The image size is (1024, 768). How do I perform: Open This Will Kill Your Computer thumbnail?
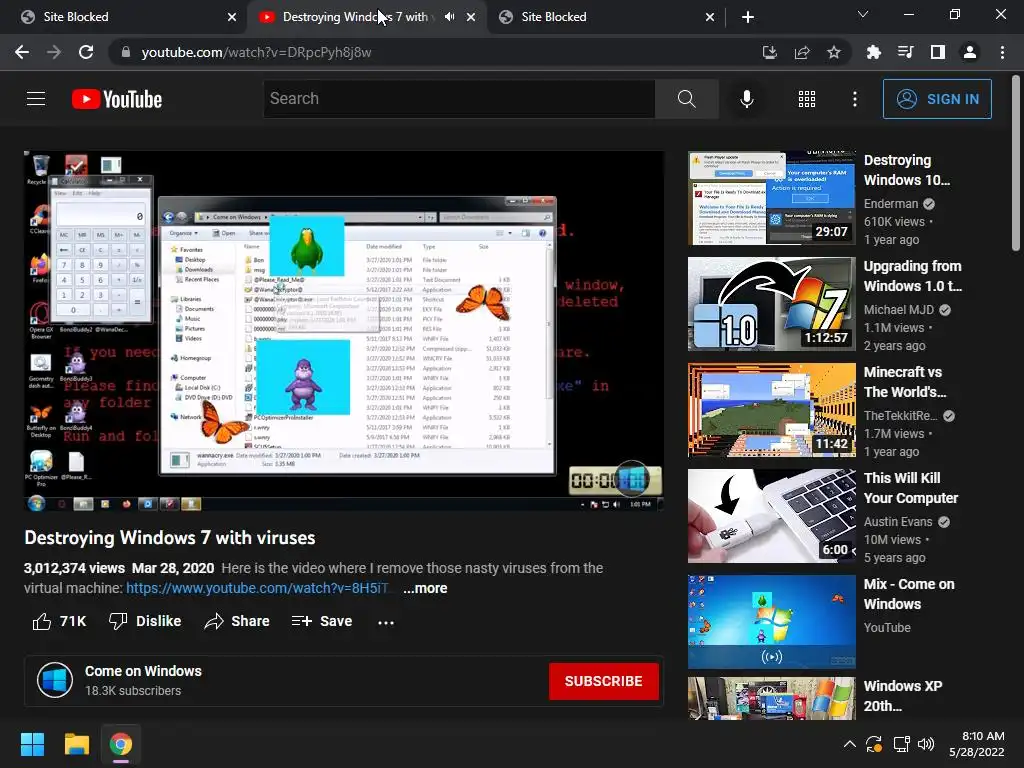[771, 515]
